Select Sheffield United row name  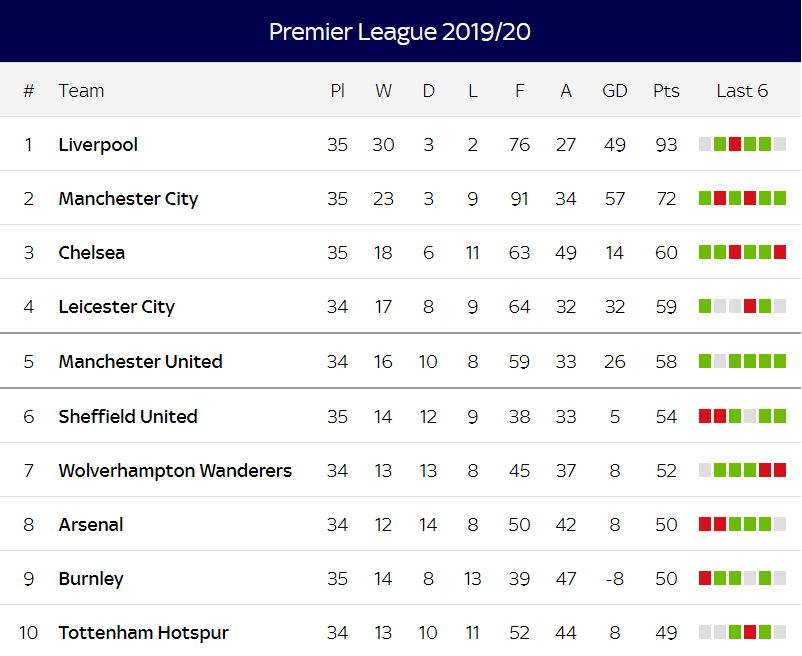[128, 416]
